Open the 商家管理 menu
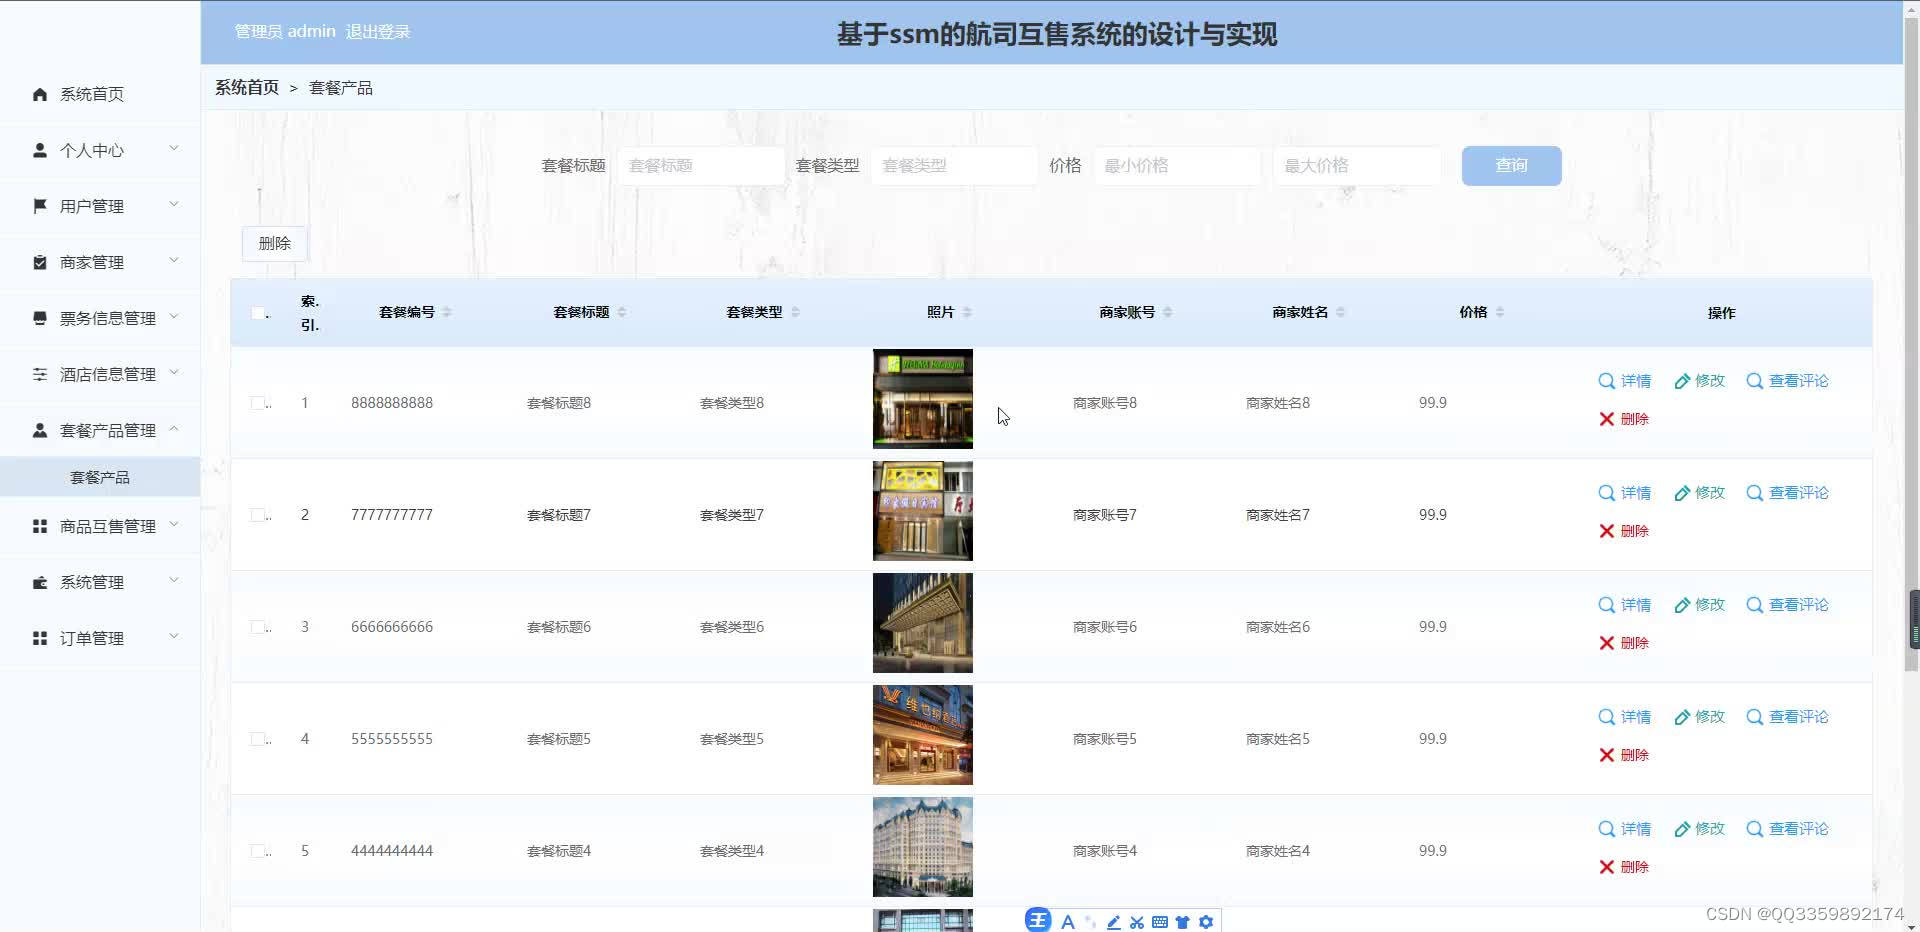Screen dimensions: 1920x932 click(x=100, y=262)
